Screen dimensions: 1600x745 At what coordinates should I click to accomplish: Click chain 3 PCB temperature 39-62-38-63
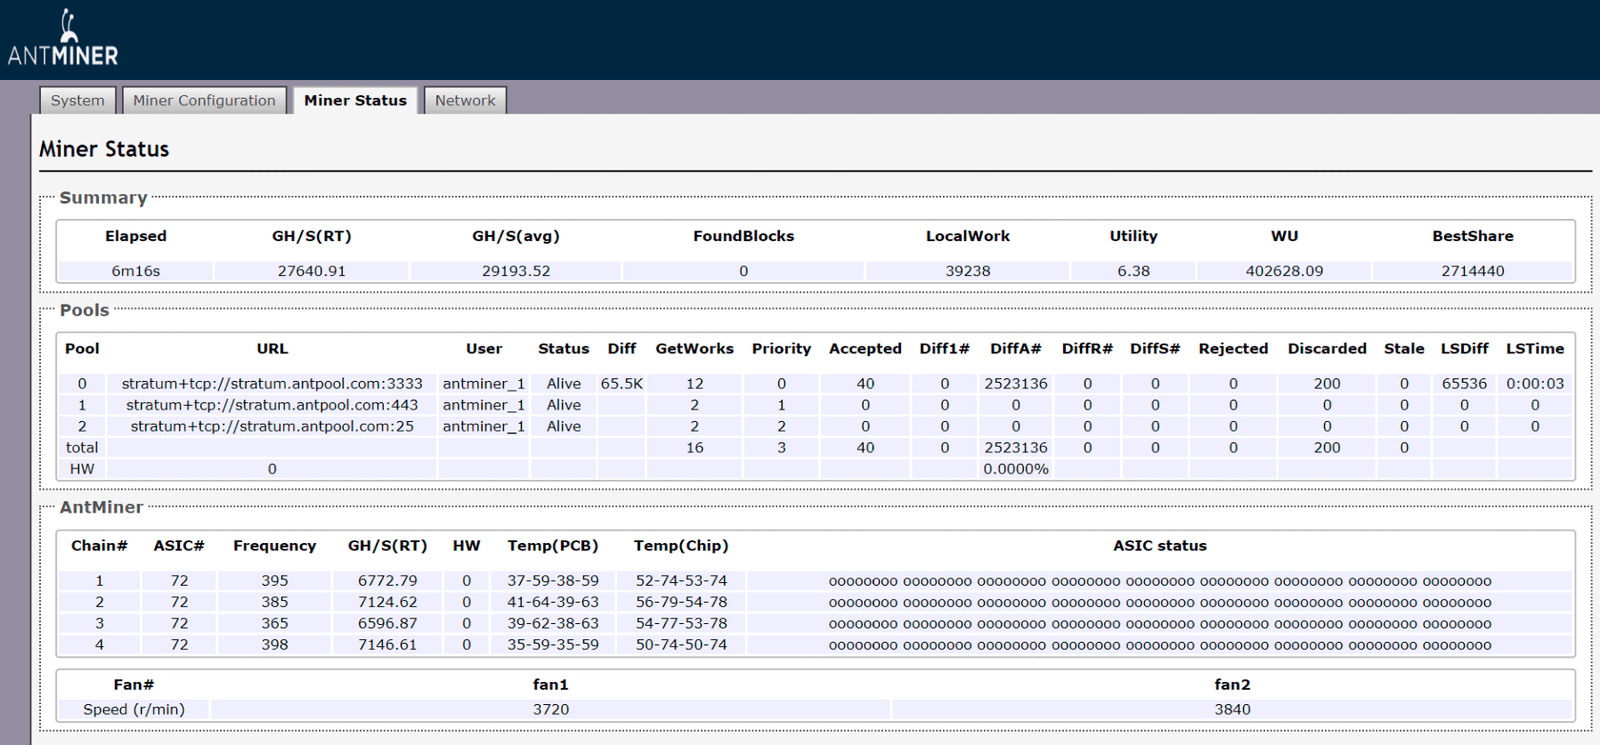click(553, 623)
